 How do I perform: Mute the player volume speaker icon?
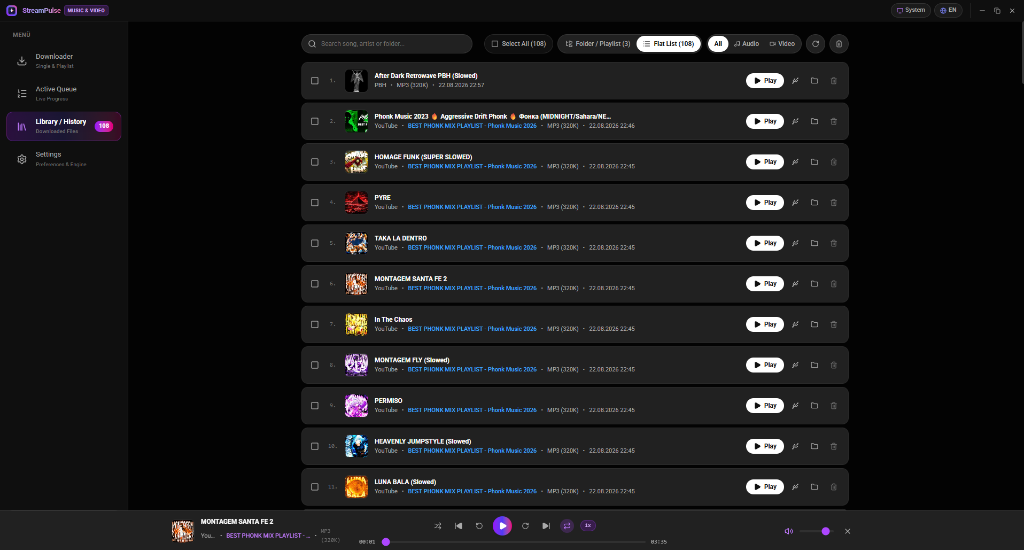pos(789,531)
